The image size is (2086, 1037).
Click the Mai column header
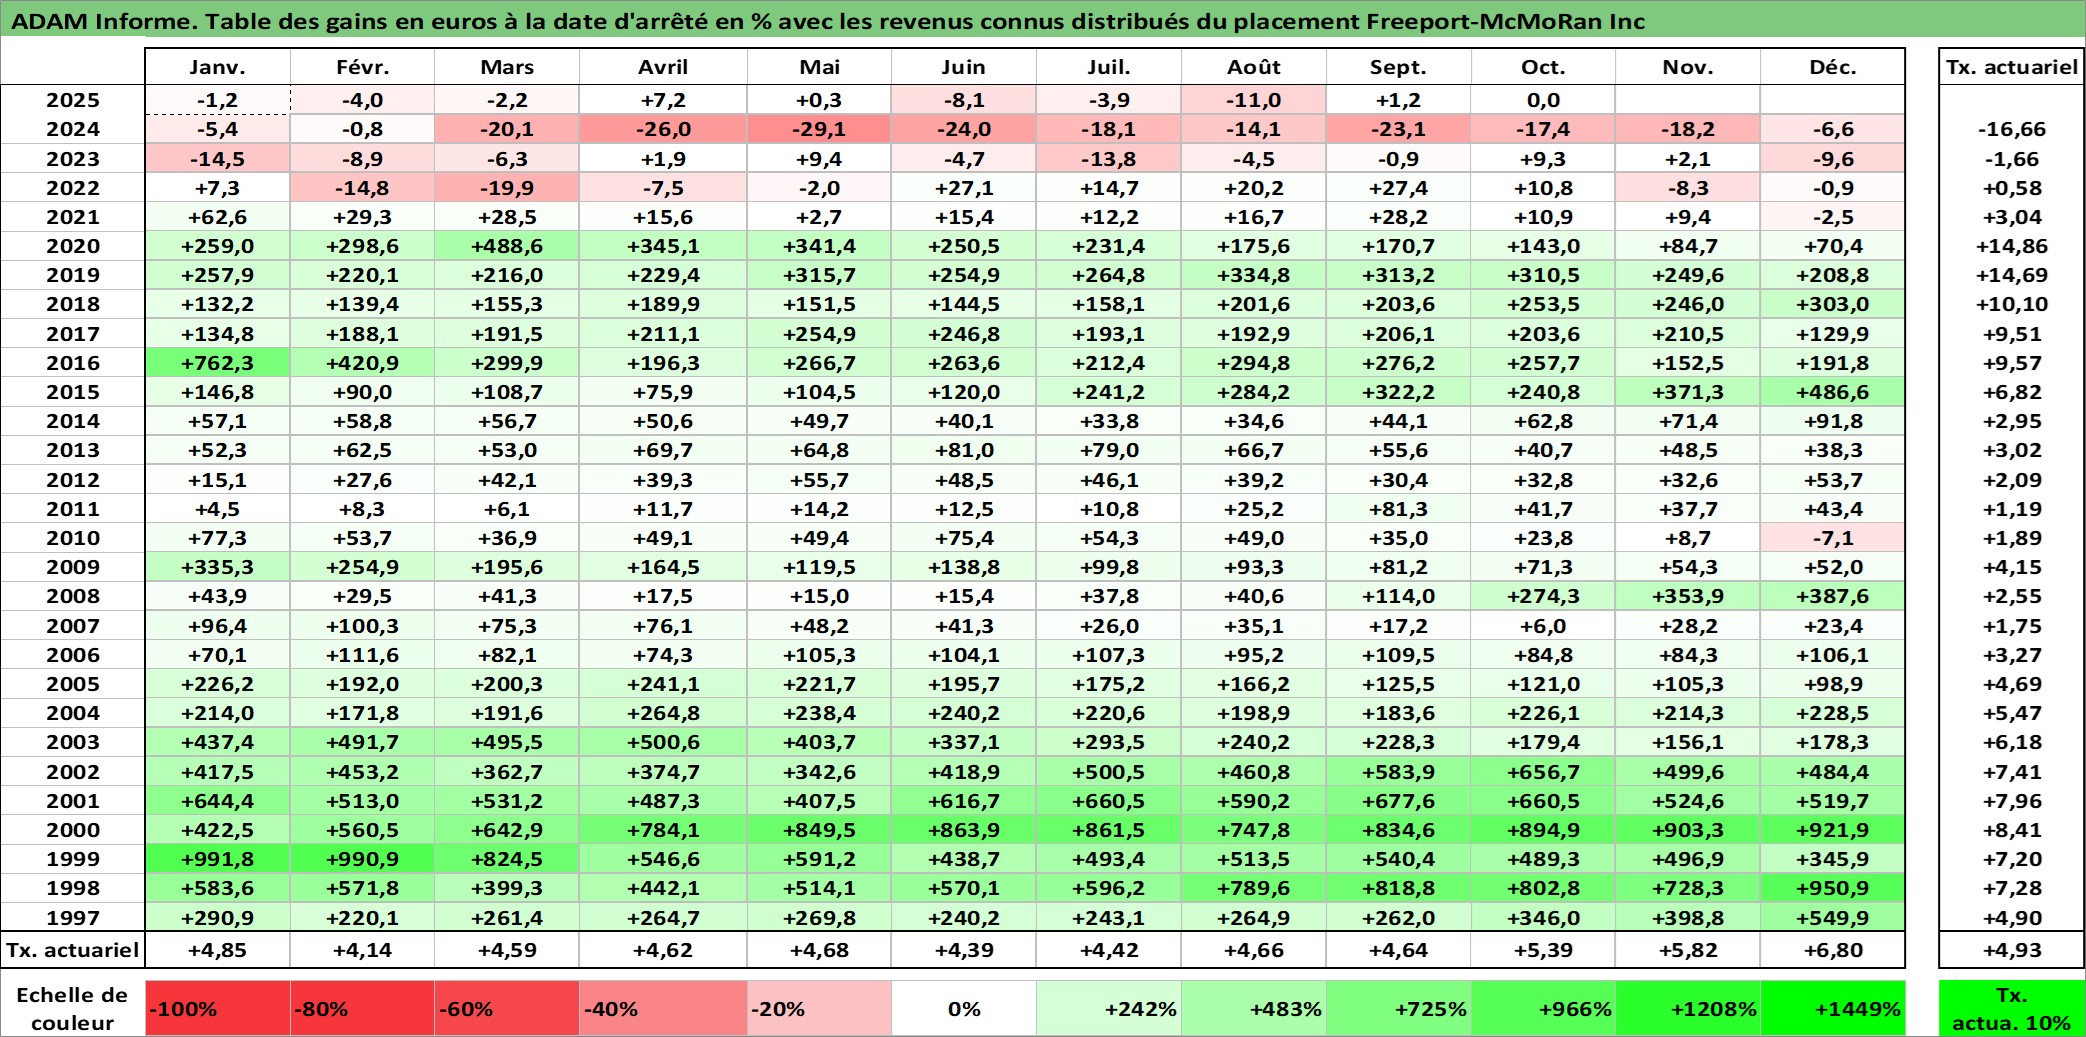(x=819, y=67)
